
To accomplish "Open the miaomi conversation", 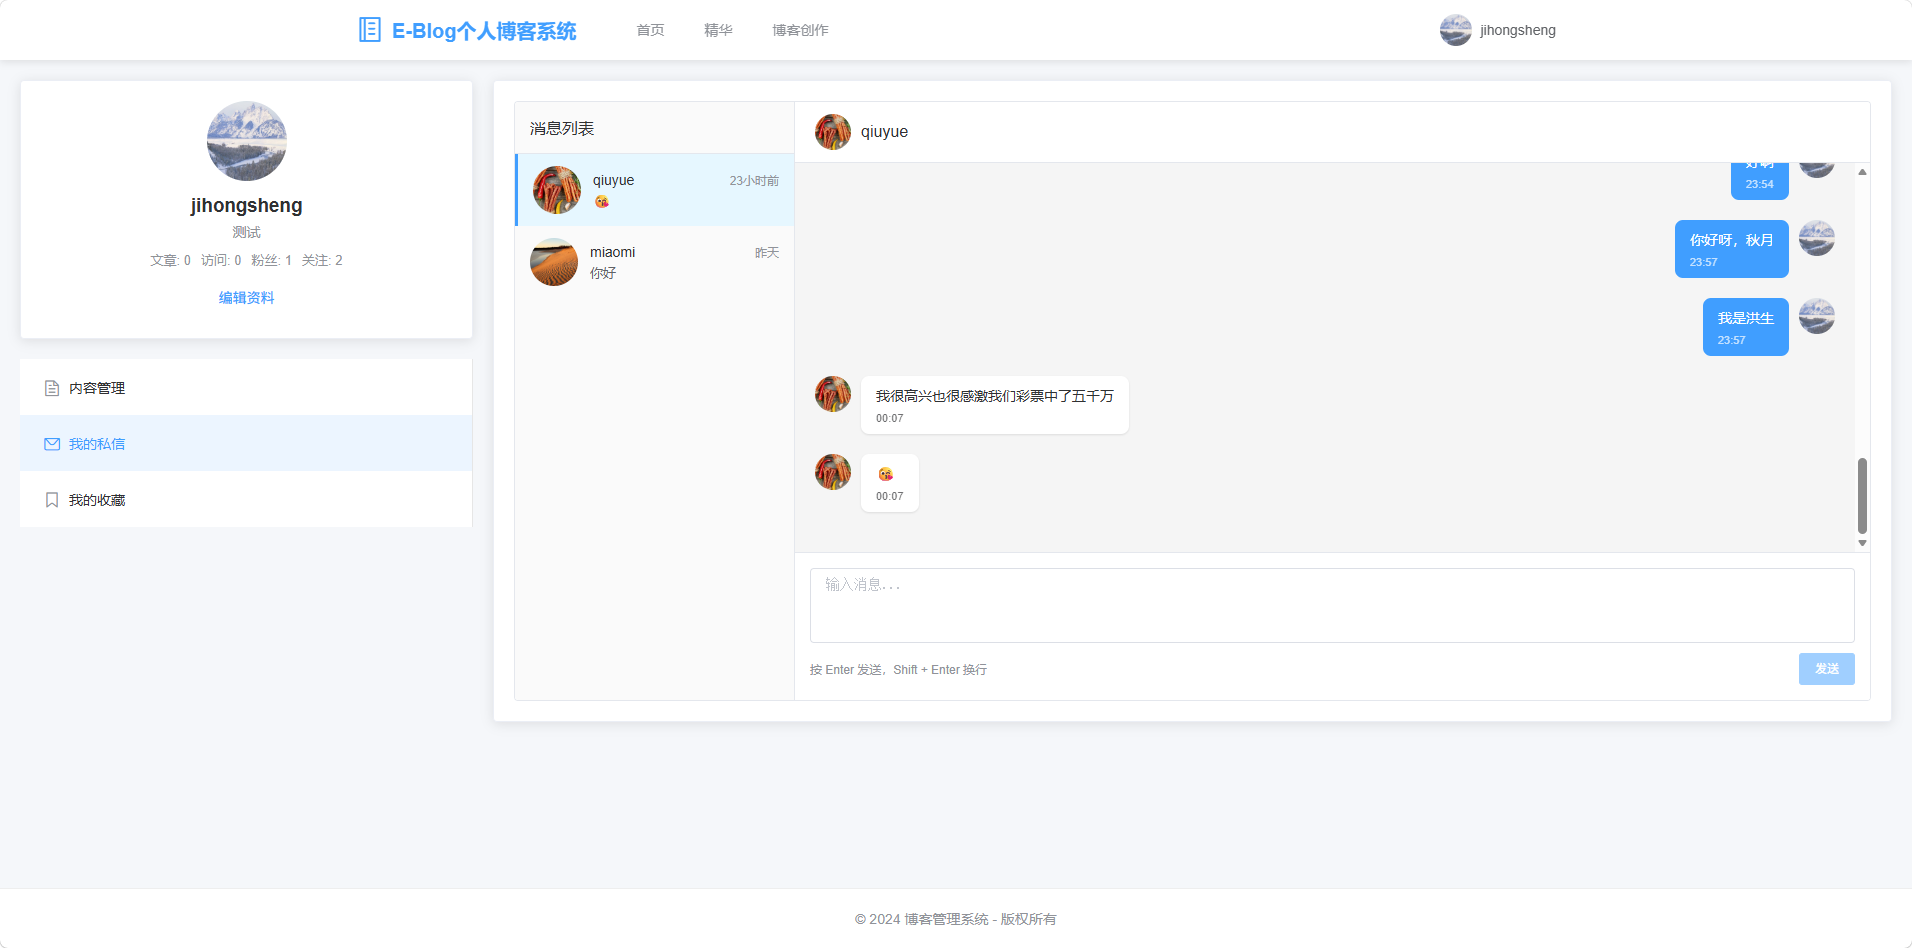I will click(655, 262).
